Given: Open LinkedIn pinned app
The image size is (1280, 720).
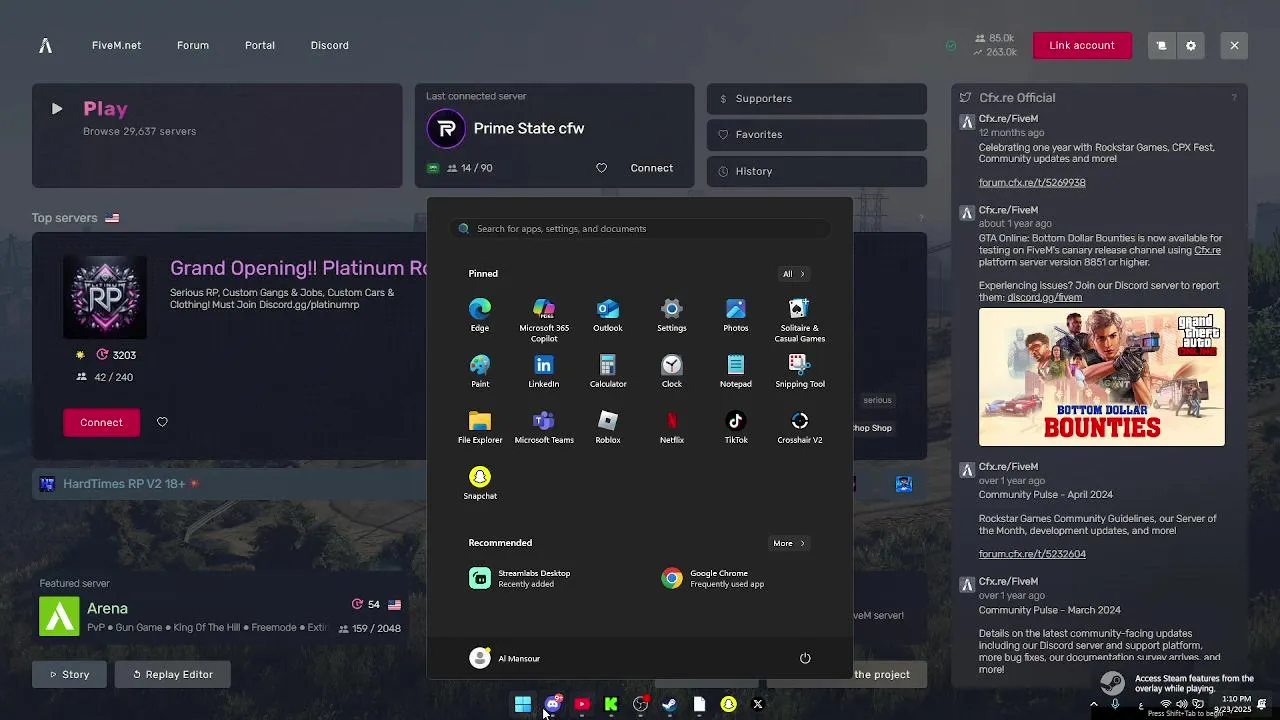Looking at the screenshot, I should [x=544, y=370].
